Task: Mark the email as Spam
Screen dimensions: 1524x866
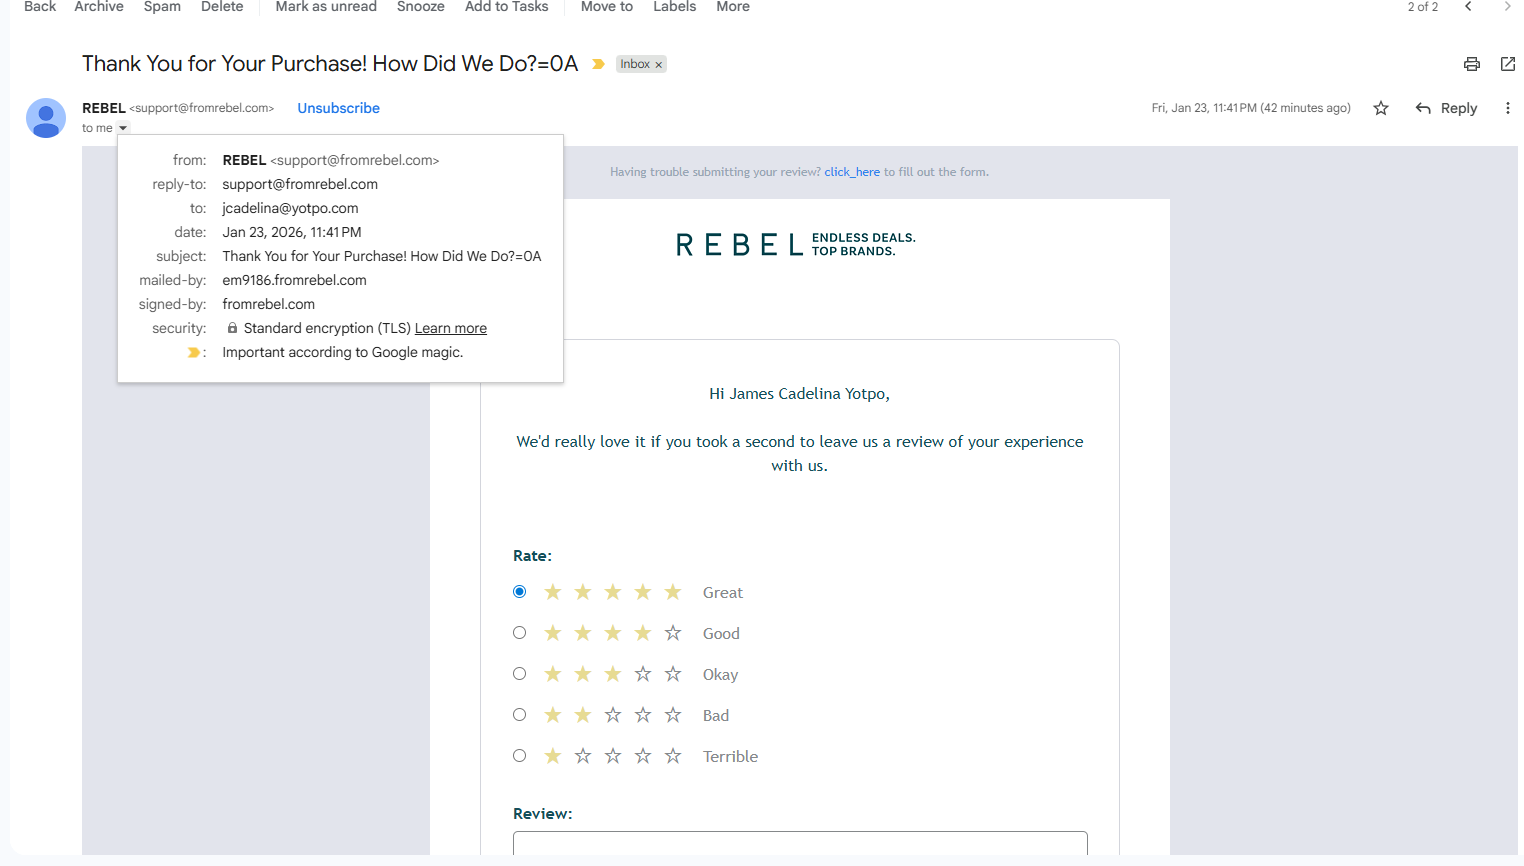Action: coord(162,7)
